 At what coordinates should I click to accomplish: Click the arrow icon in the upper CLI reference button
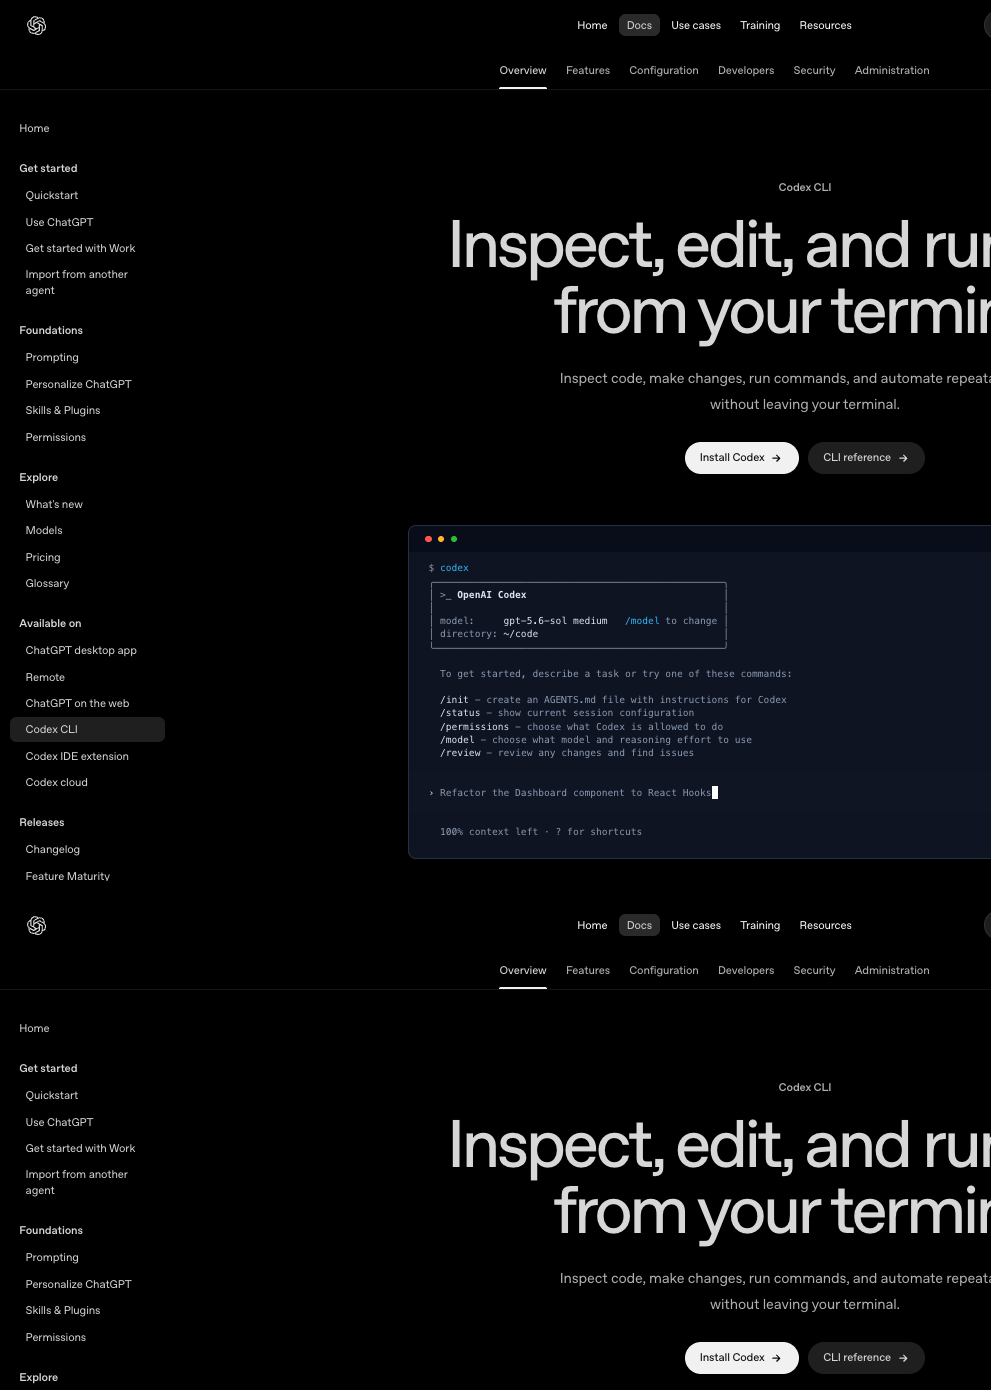click(903, 458)
